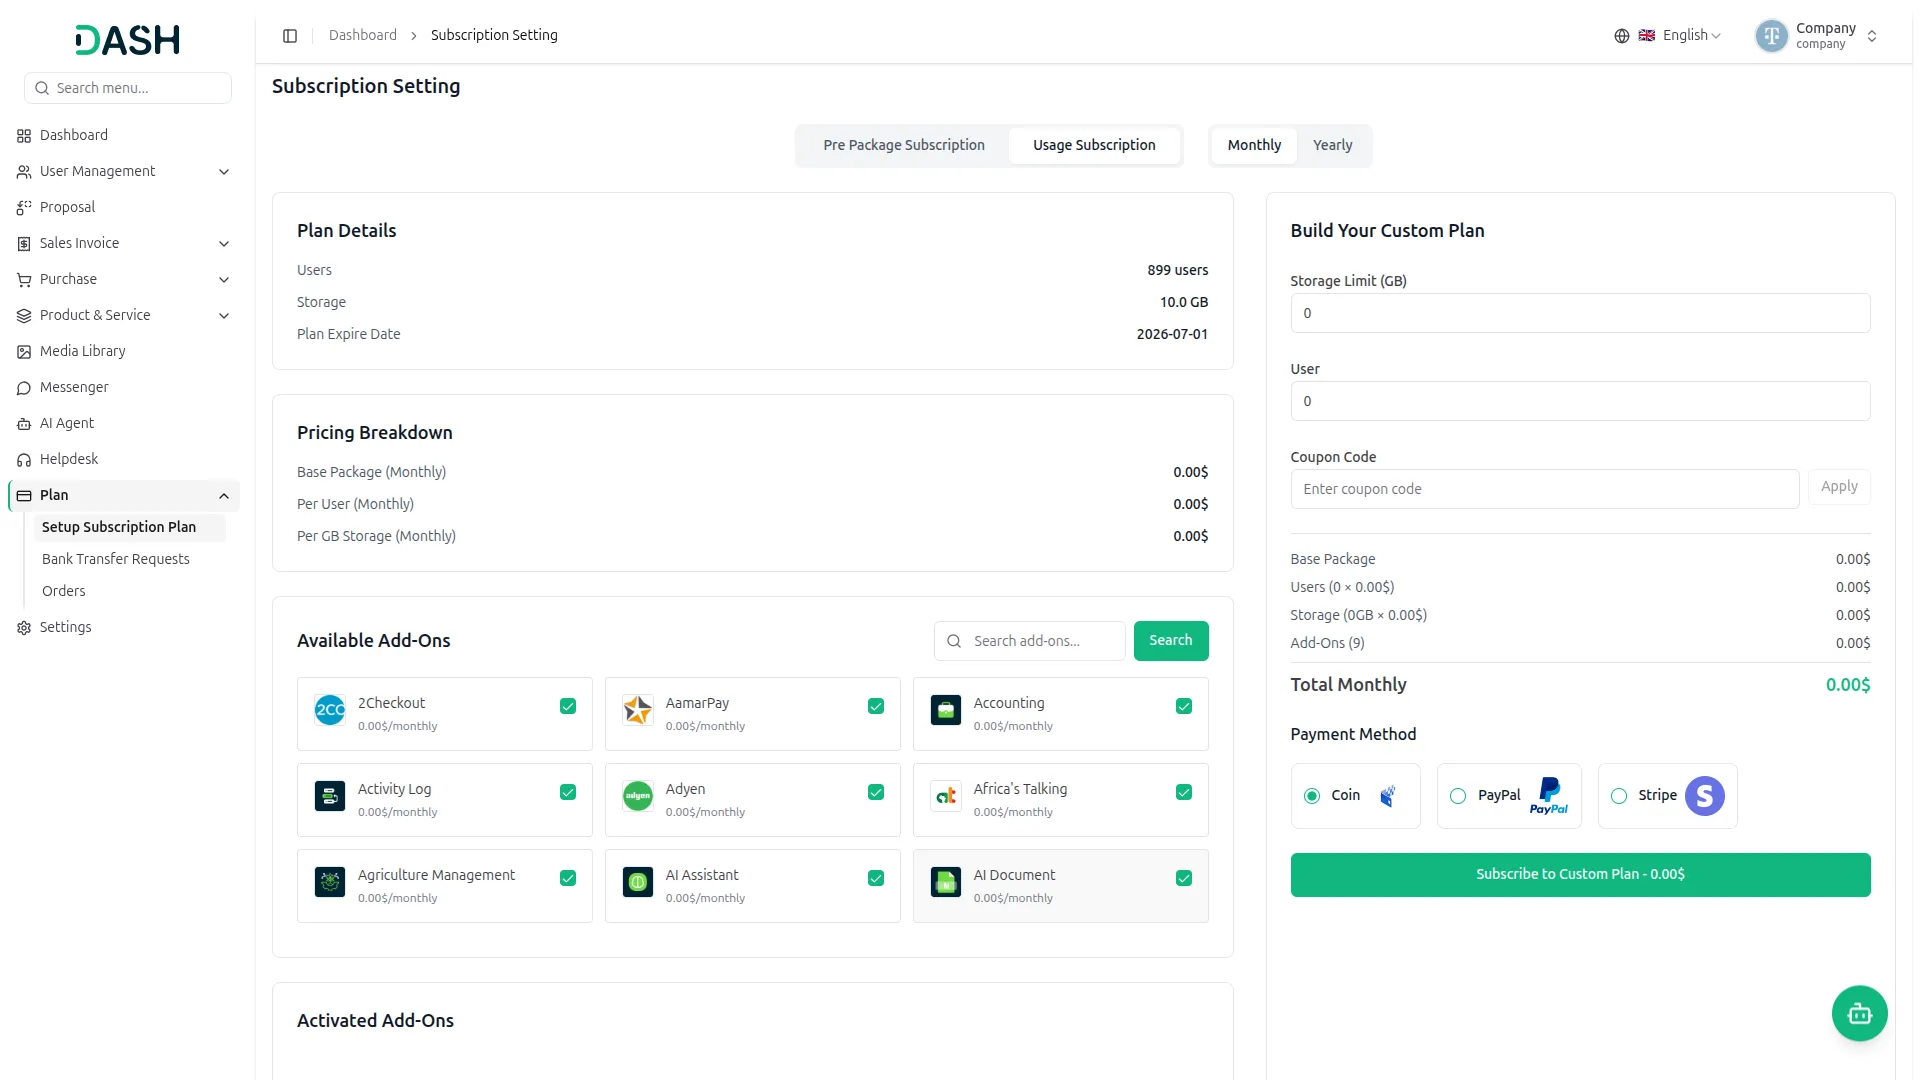The width and height of the screenshot is (1920, 1080).
Task: Open Orders submenu item
Action: [x=64, y=591]
